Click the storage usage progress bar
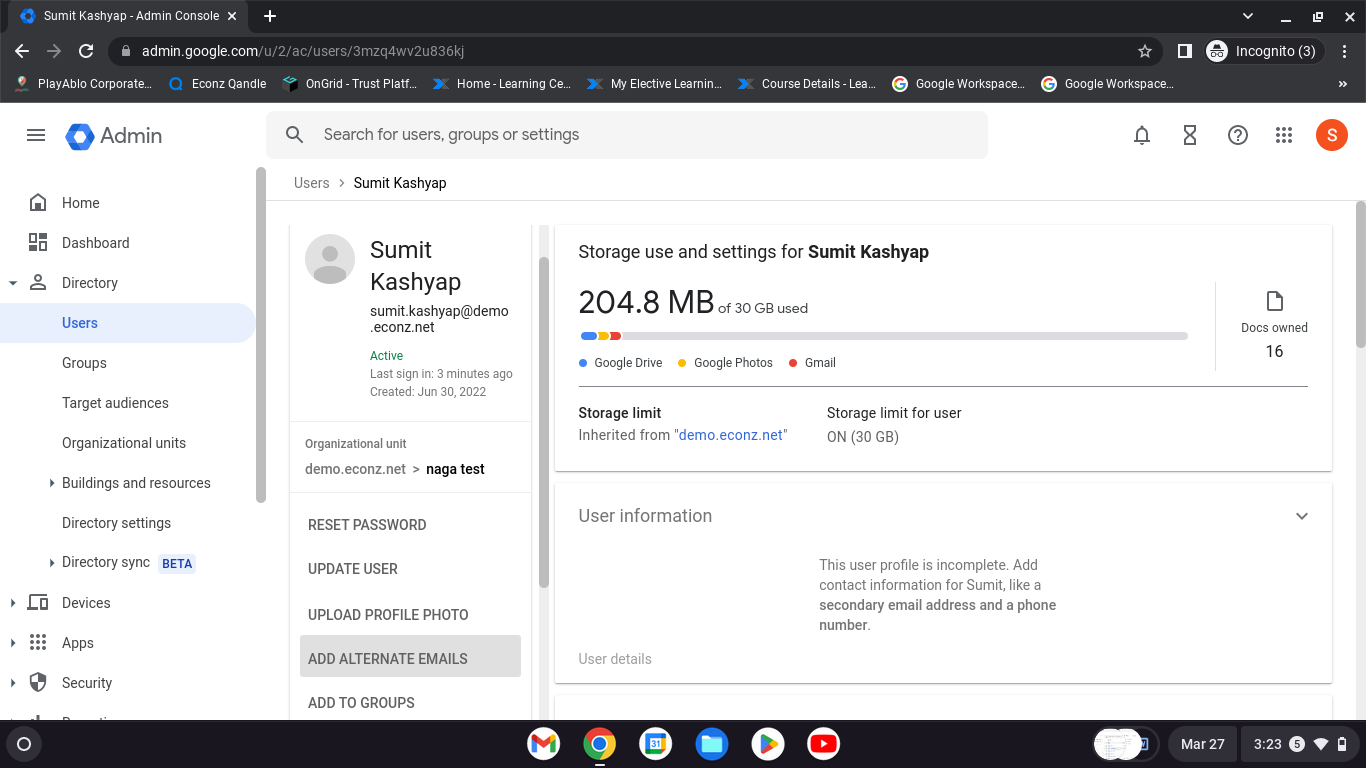Screen dimensions: 1366x768 883,336
